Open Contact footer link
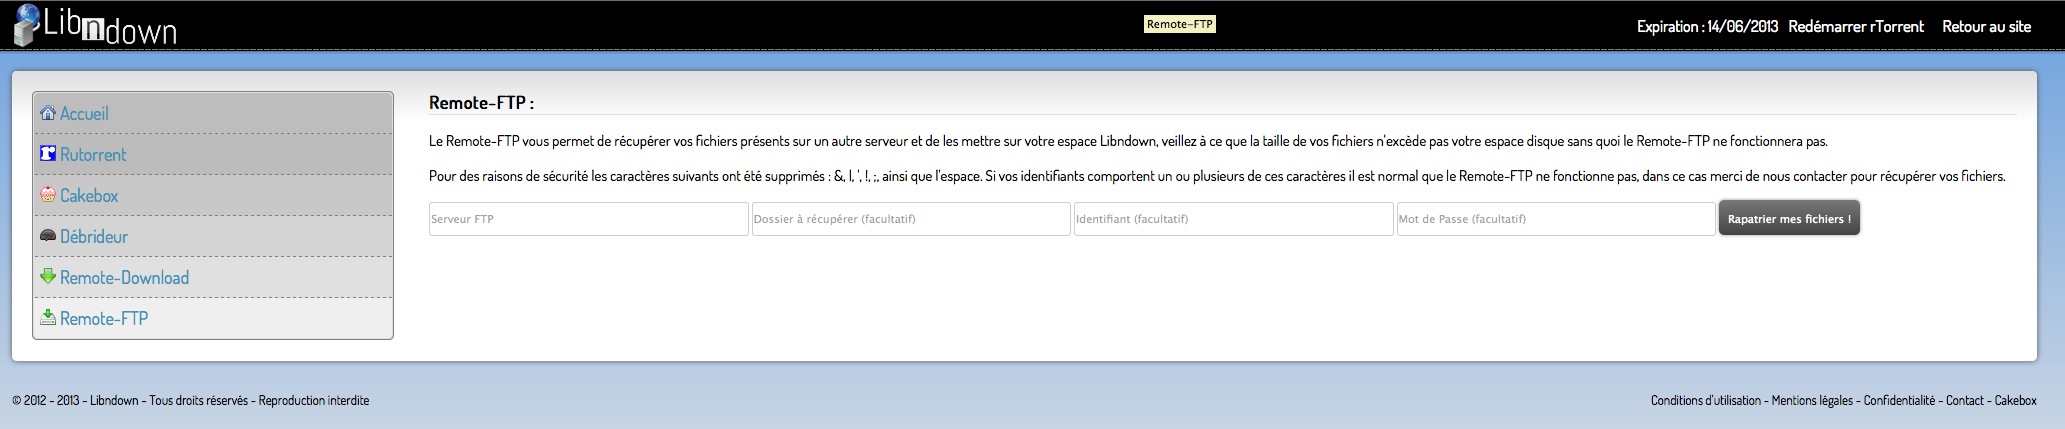Image resolution: width=2065 pixels, height=429 pixels. pos(1965,400)
